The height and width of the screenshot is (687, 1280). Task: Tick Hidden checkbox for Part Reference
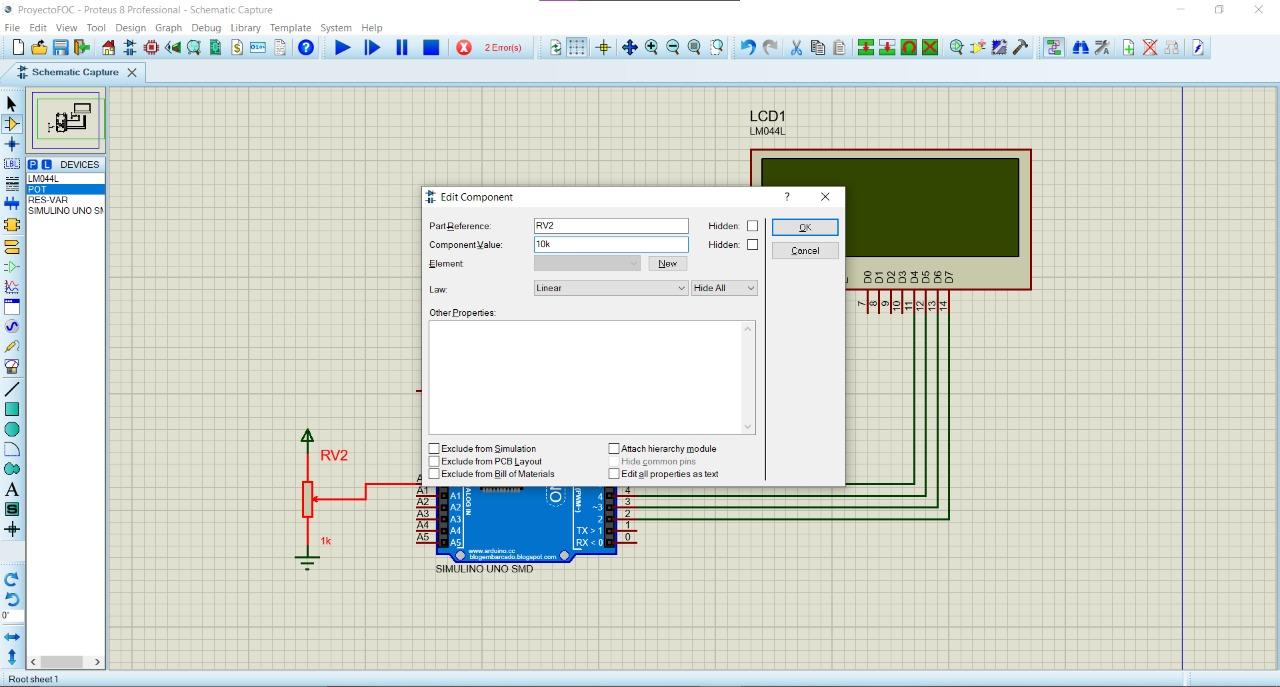coord(752,226)
